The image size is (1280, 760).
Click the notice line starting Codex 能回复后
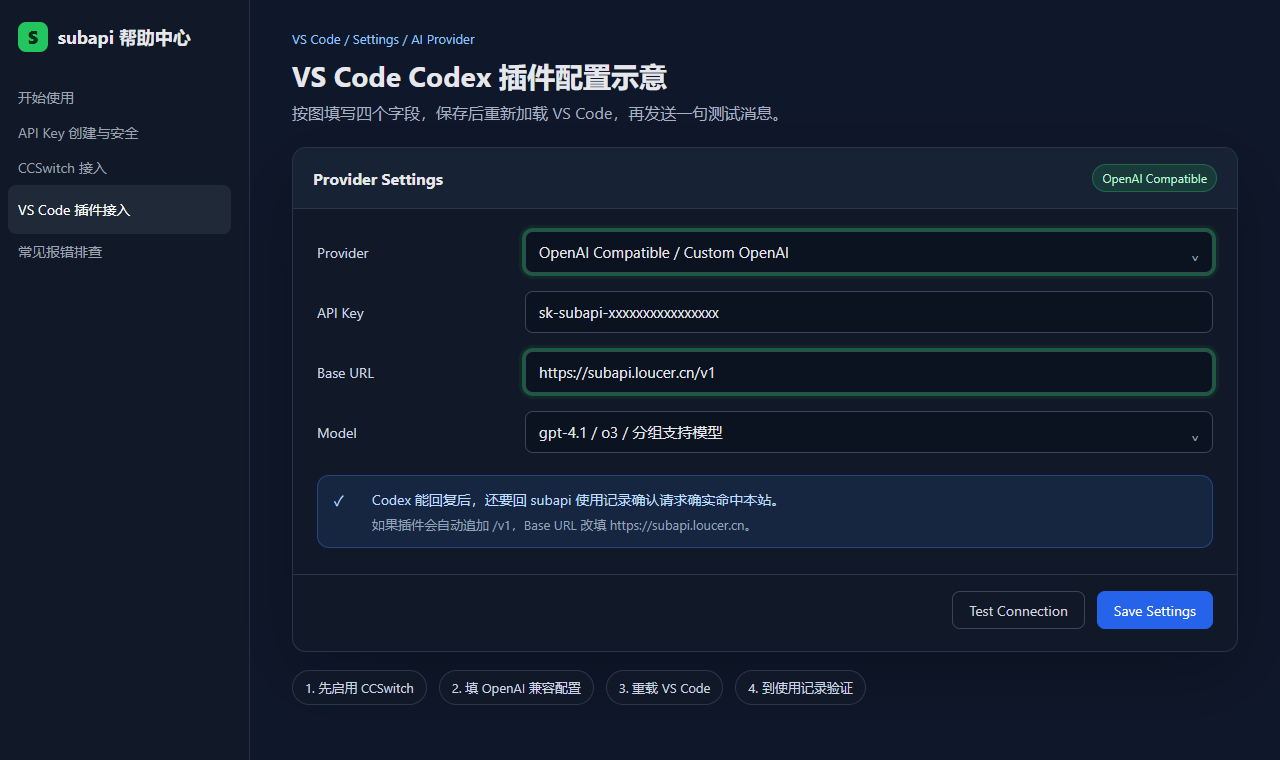[575, 500]
